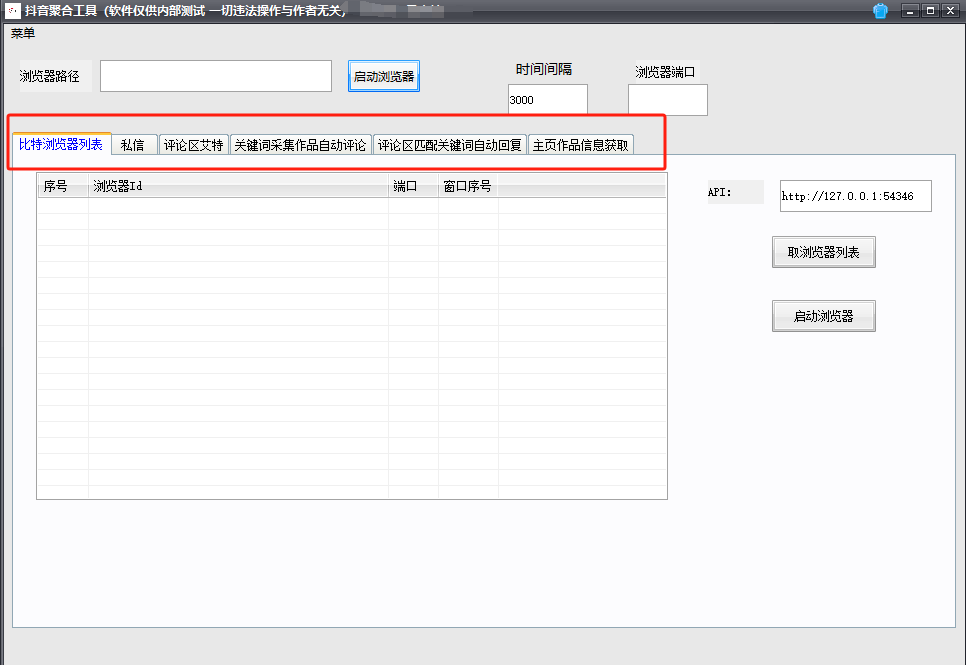This screenshot has width=966, height=665.
Task: Select the 关键词采集作品自动评论 tab
Action: click(x=301, y=145)
